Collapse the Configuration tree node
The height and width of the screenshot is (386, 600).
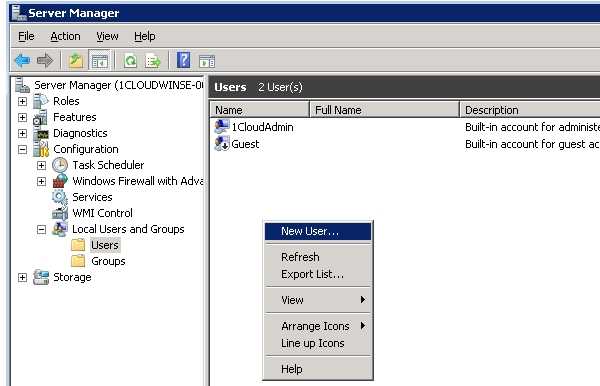coord(22,149)
